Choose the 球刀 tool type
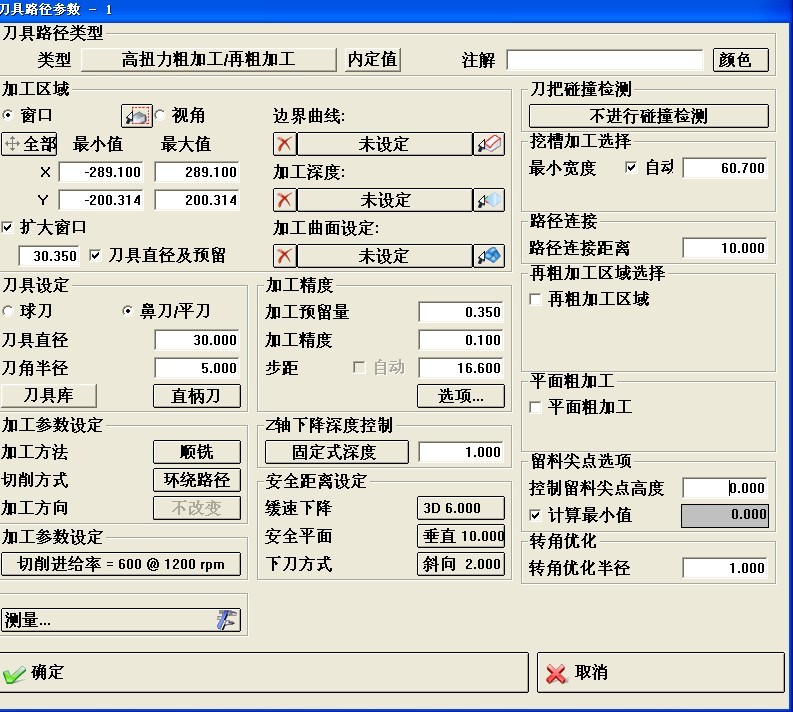 click(x=8, y=311)
